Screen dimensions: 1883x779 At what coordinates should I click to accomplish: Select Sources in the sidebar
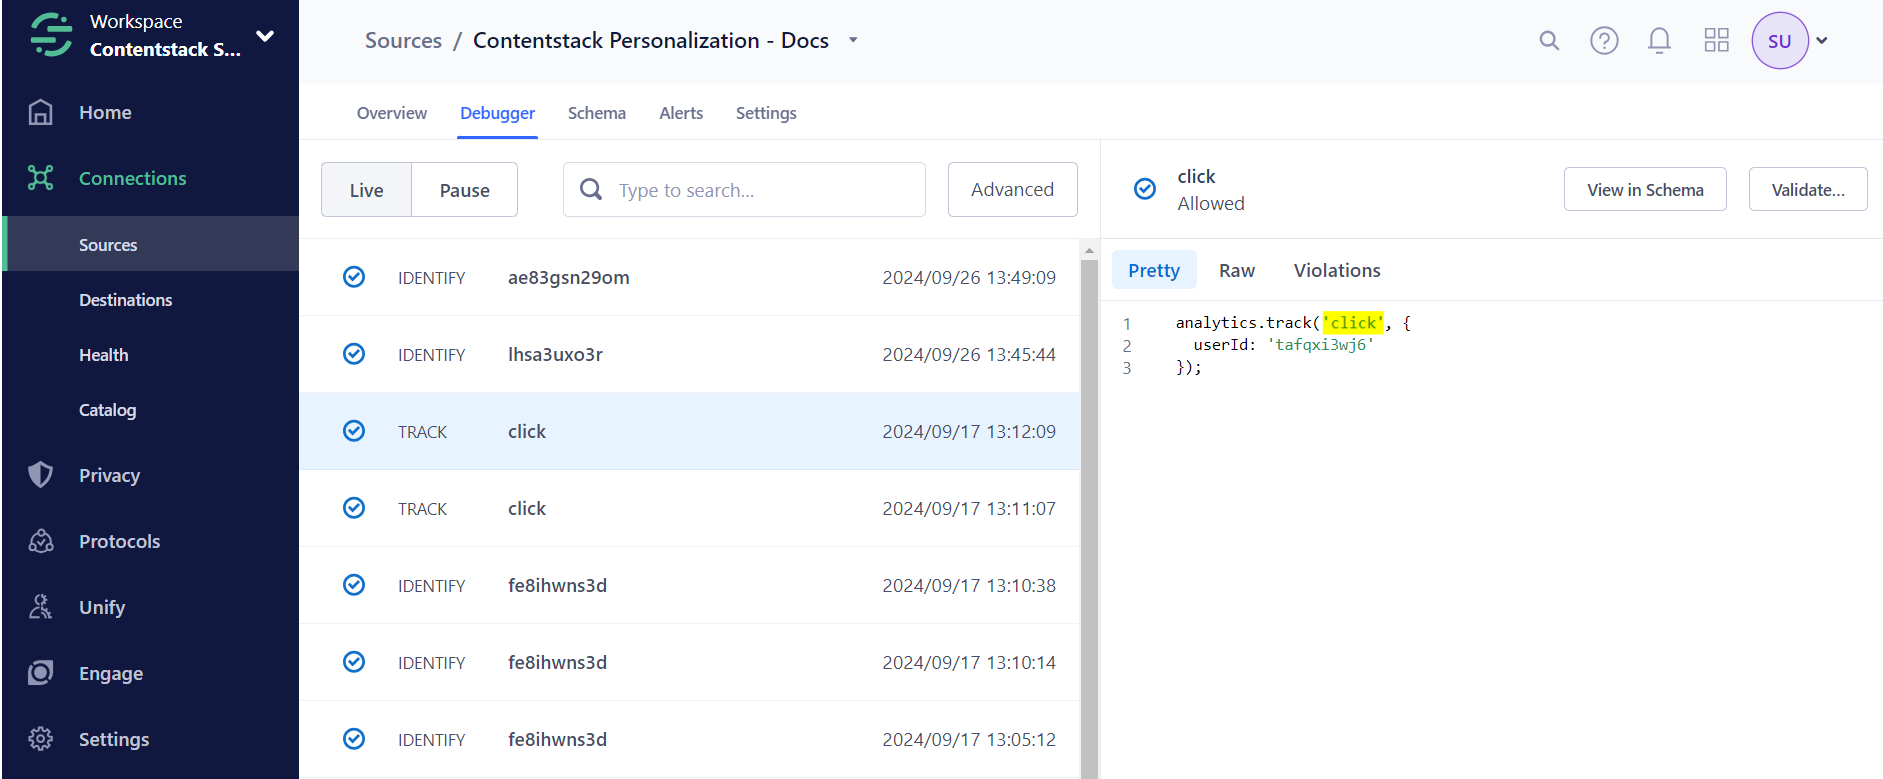point(150,244)
